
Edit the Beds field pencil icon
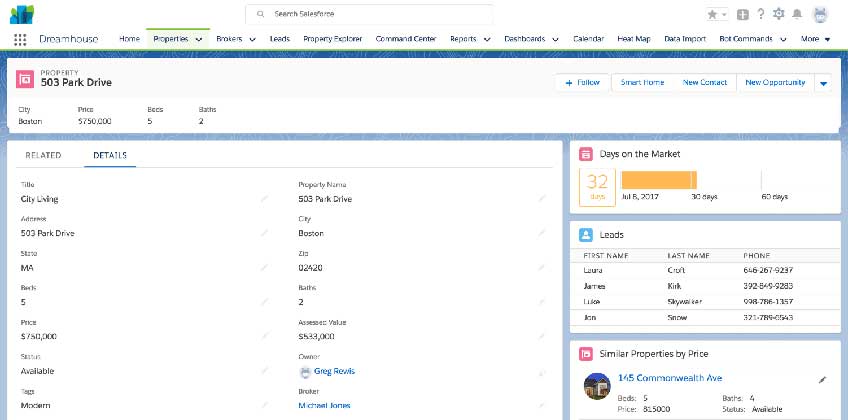[x=264, y=302]
